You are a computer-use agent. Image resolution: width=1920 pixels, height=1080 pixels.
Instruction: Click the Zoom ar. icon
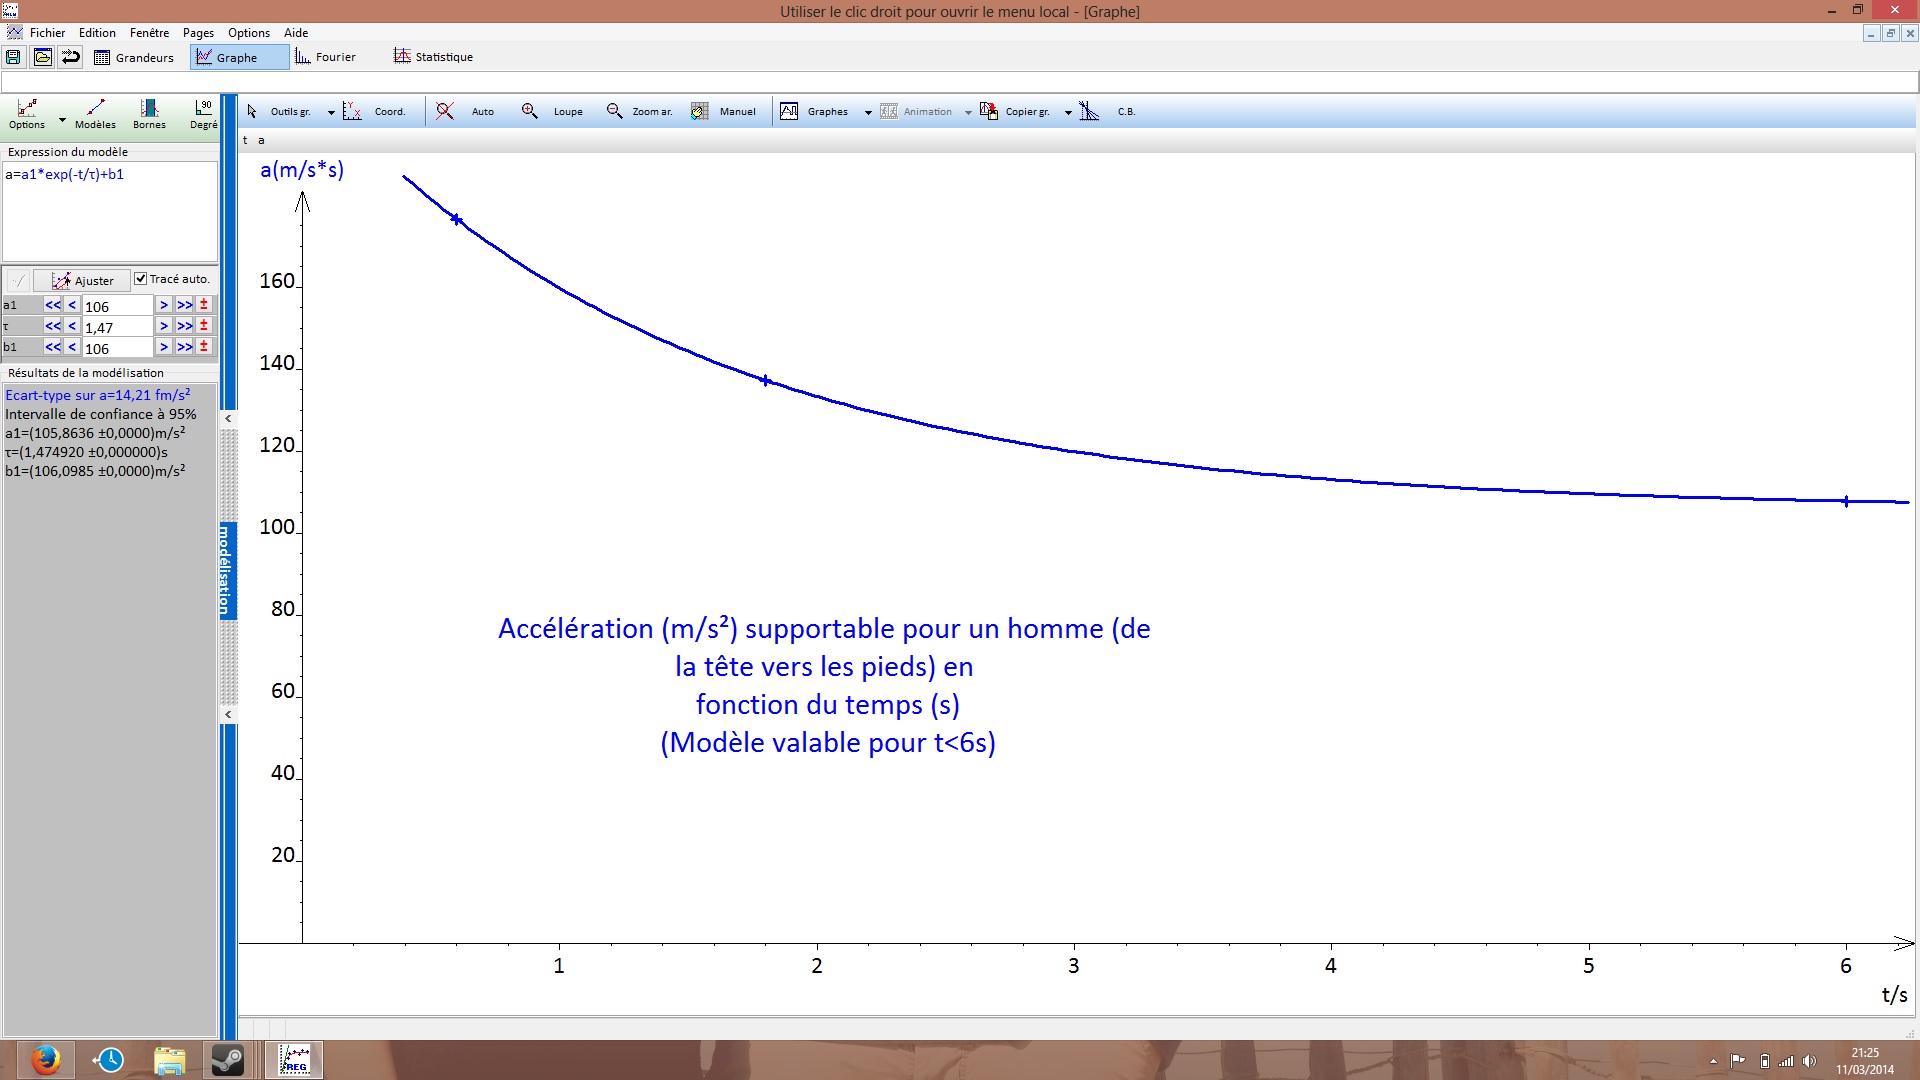[x=615, y=112]
